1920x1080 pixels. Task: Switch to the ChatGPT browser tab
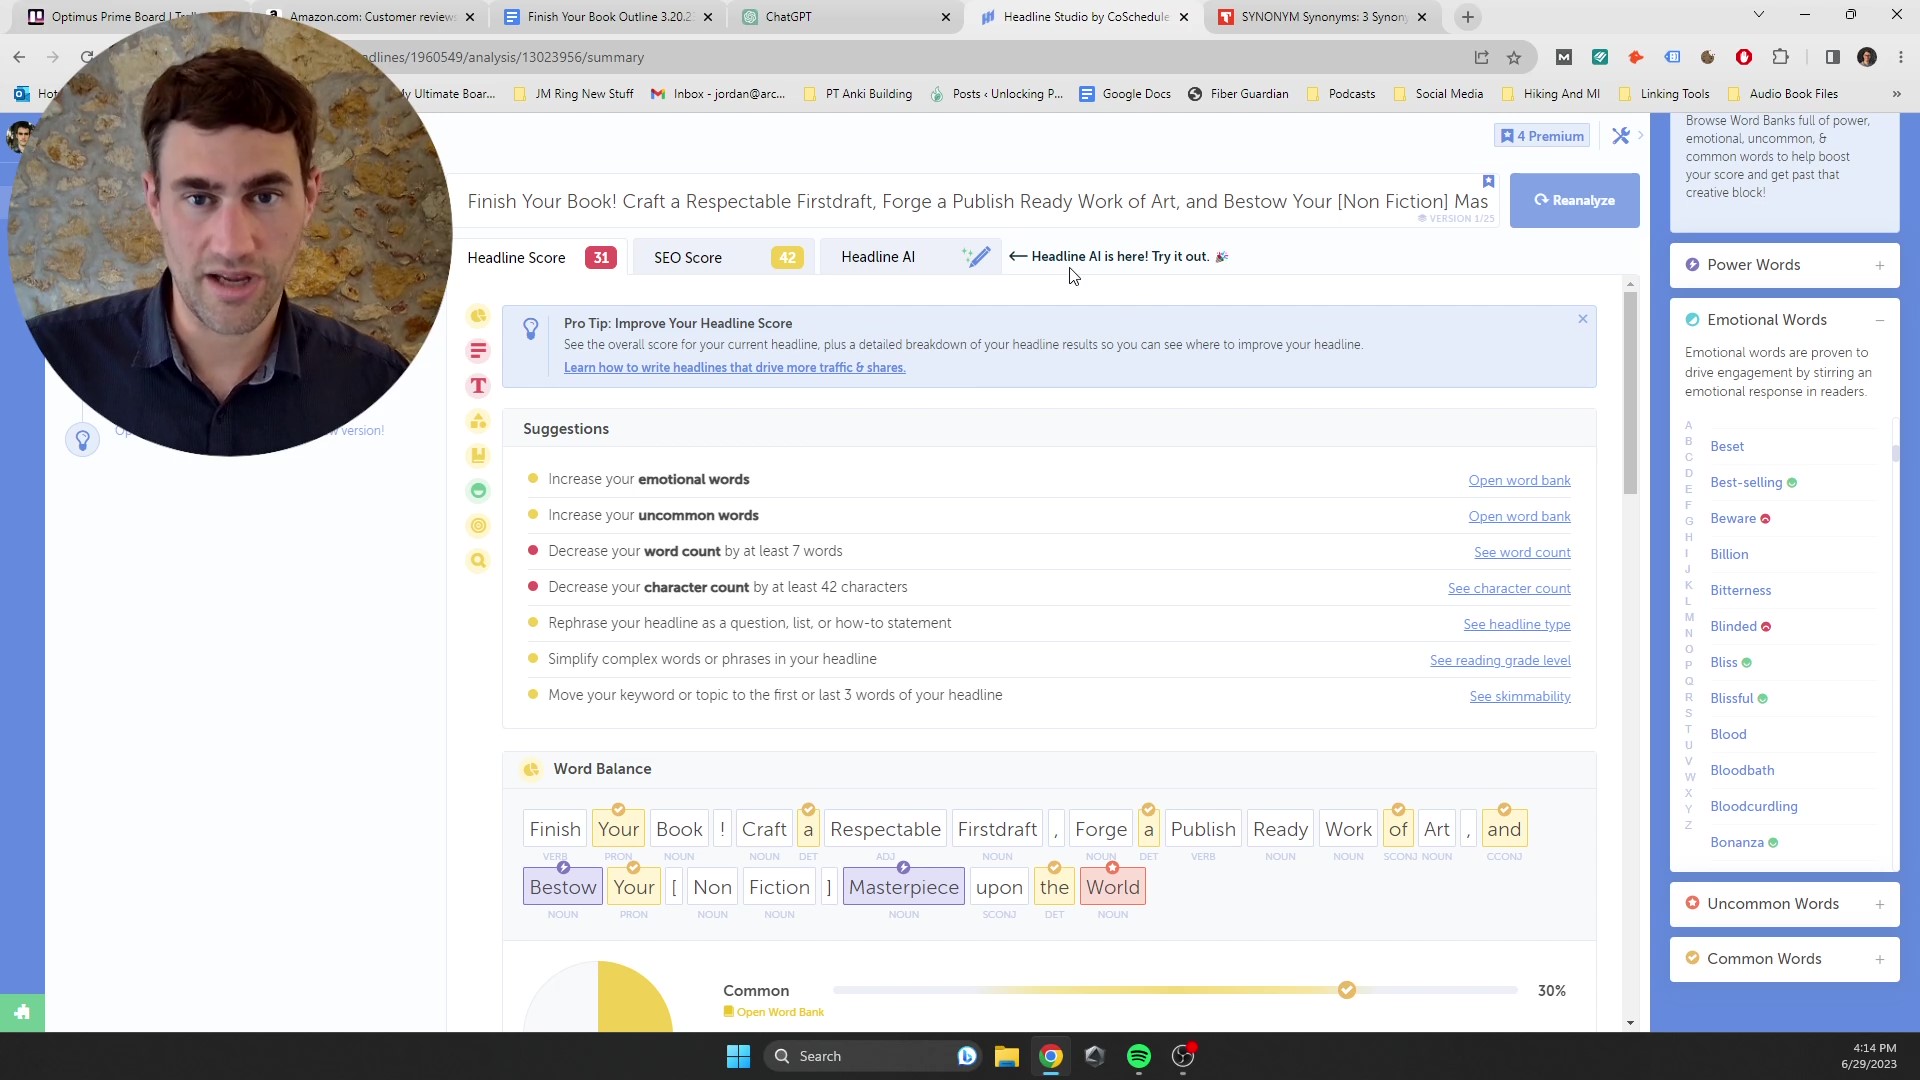(848, 17)
